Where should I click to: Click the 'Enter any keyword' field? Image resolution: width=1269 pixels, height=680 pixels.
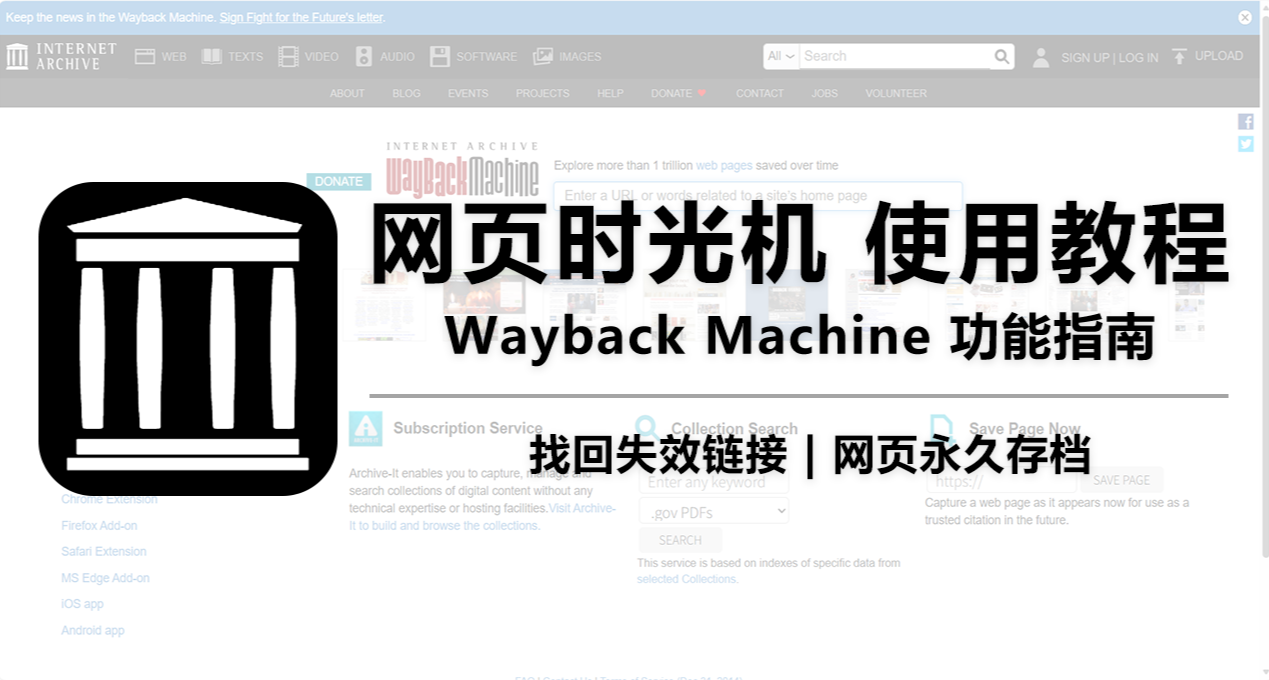coord(714,482)
